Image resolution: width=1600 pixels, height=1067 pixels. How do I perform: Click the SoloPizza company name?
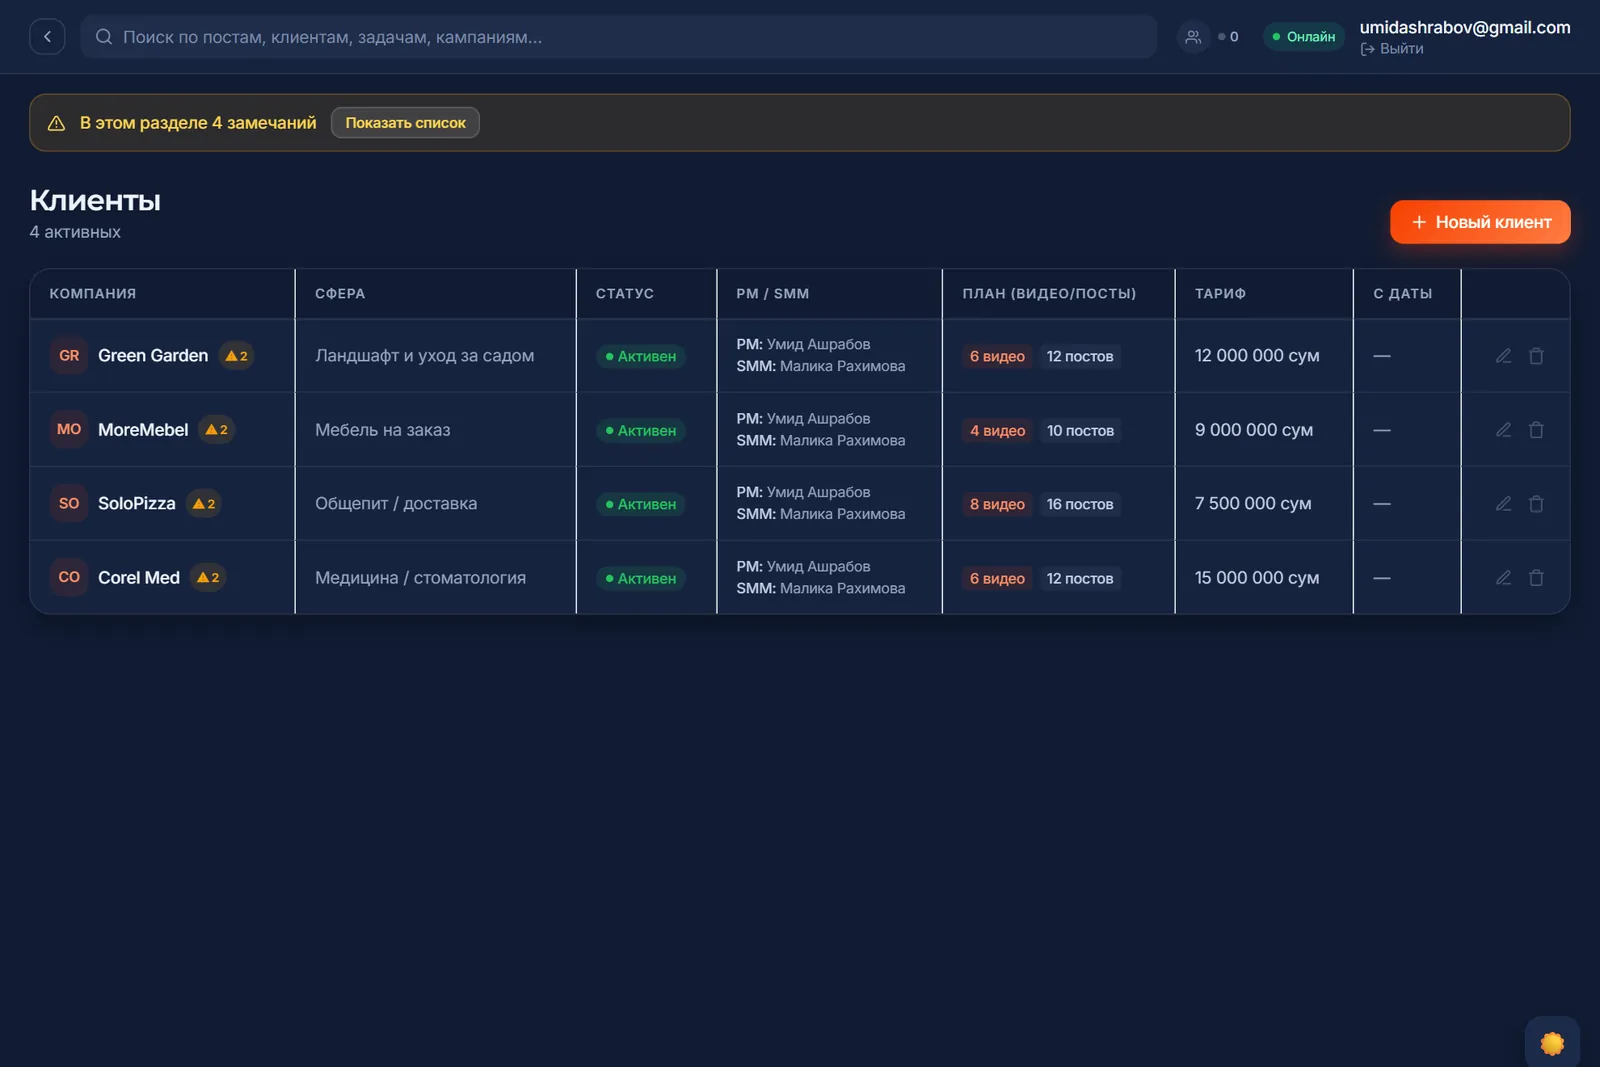(137, 504)
